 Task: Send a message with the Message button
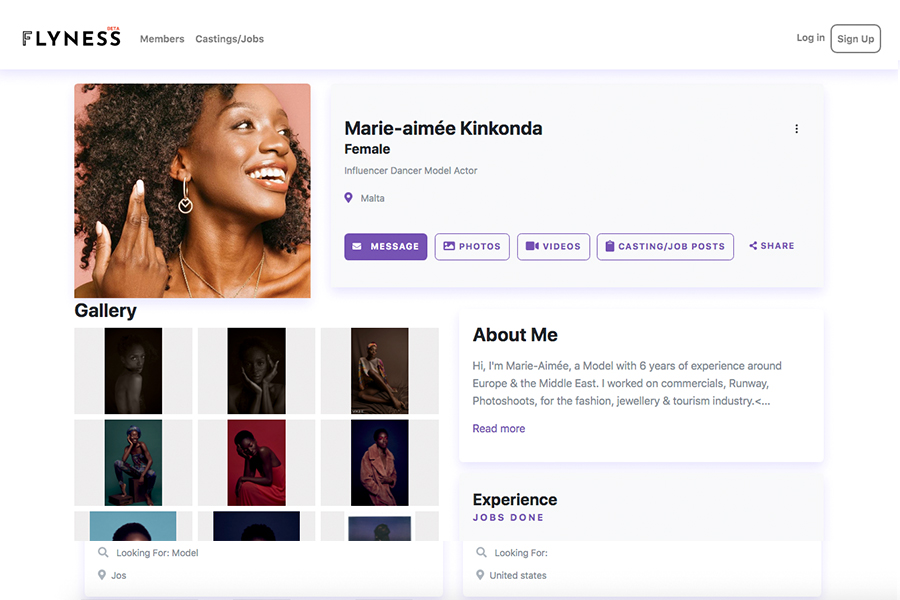pyautogui.click(x=386, y=246)
